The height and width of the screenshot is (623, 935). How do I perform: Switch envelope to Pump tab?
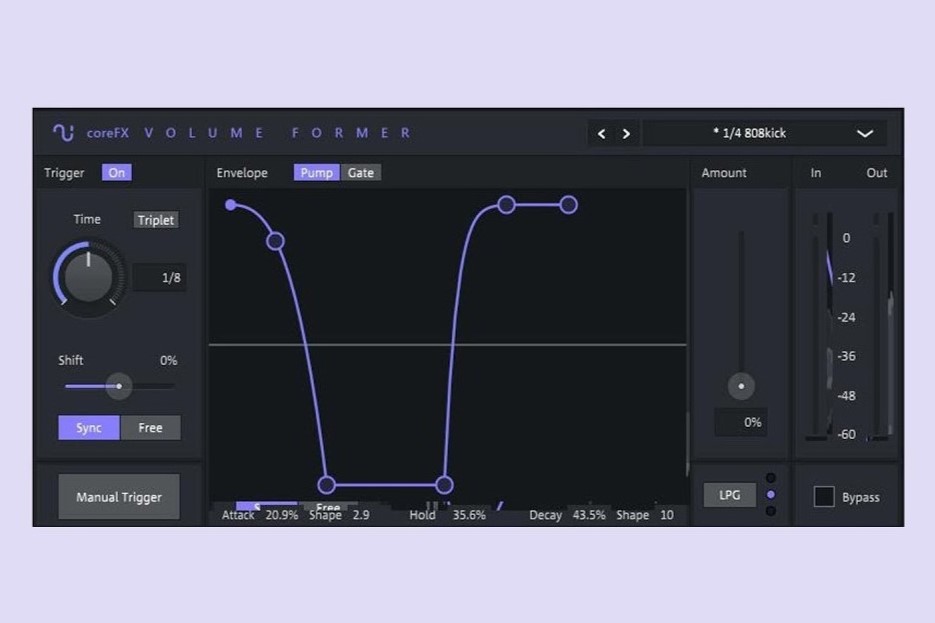[317, 173]
